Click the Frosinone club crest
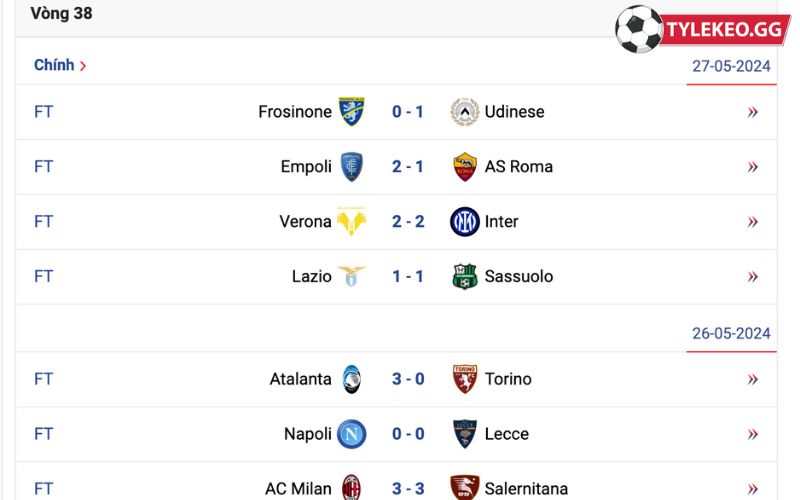 click(352, 111)
